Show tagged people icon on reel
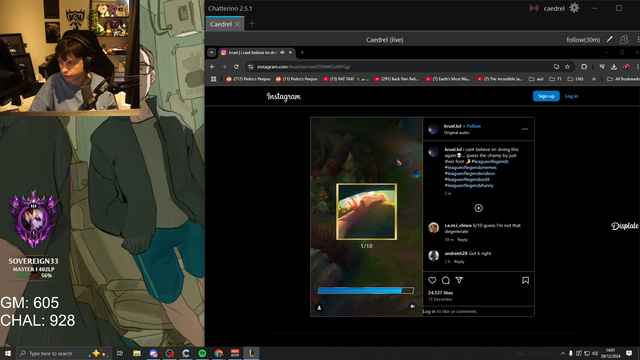 click(319, 307)
